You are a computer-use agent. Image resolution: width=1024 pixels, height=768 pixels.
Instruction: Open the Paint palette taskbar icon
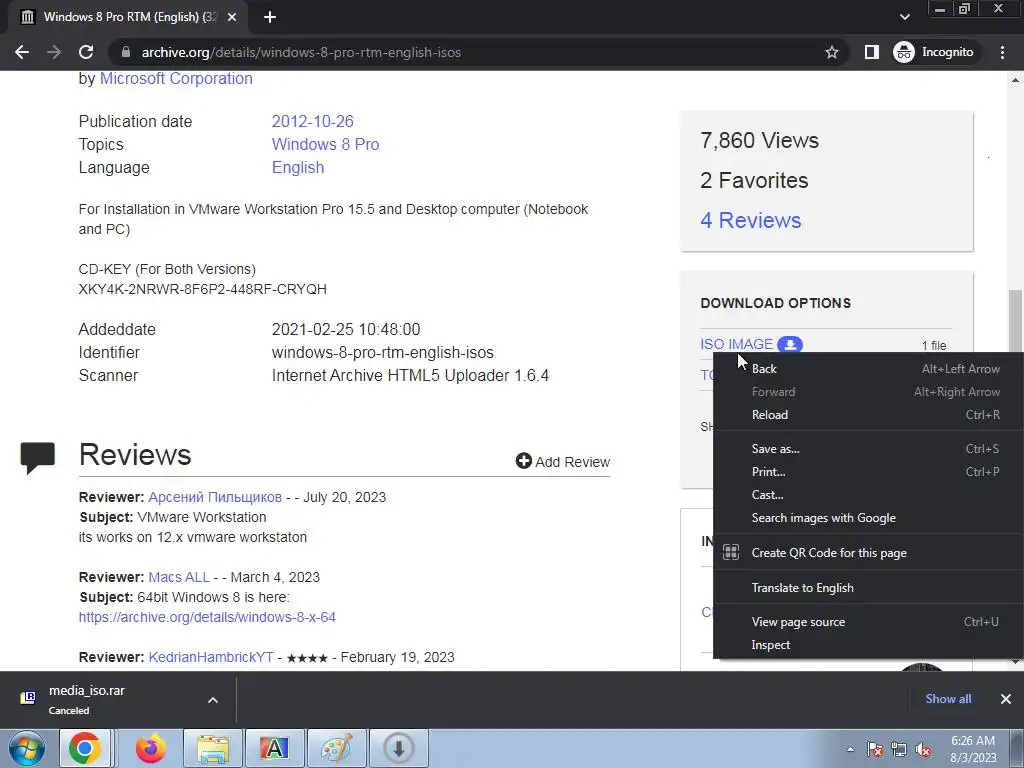tap(337, 748)
